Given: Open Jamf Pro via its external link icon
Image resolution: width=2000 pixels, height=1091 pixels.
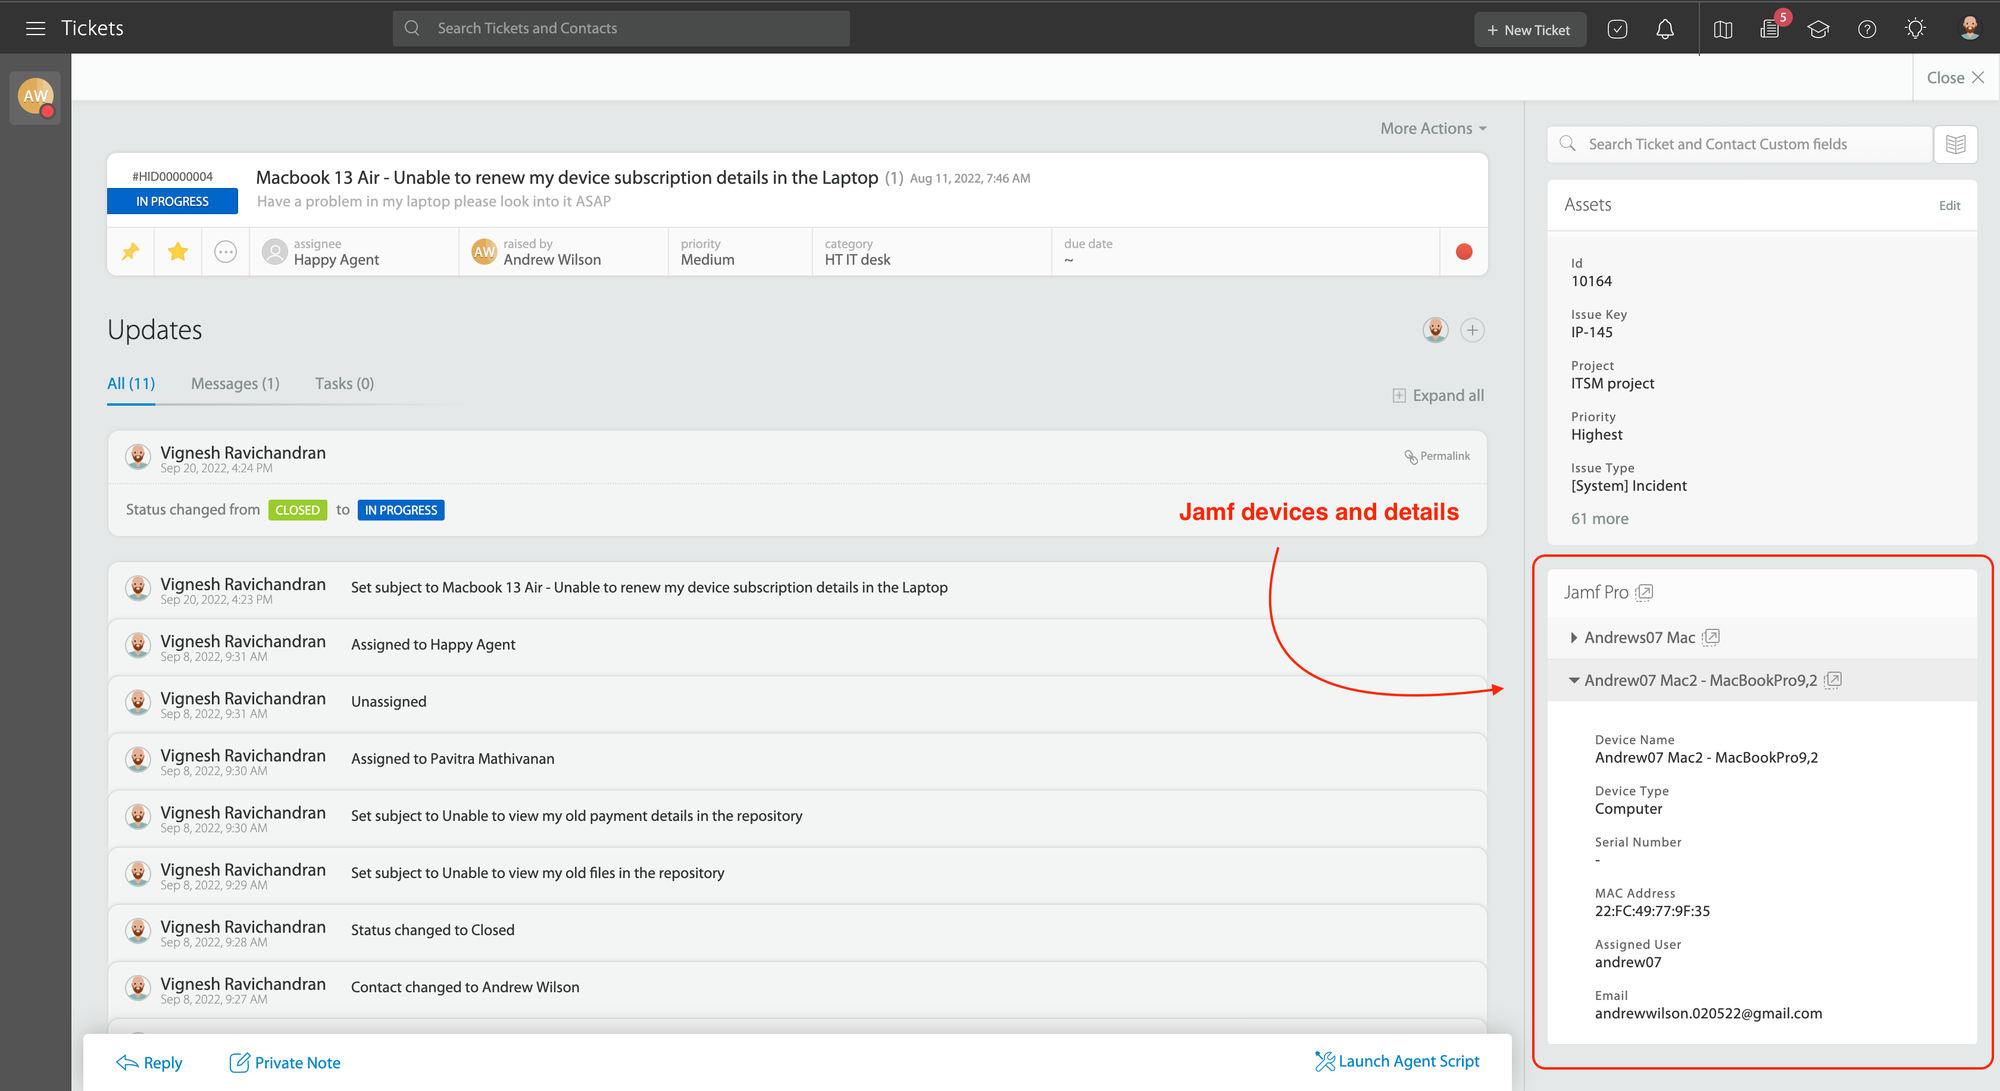Looking at the screenshot, I should (x=1645, y=592).
